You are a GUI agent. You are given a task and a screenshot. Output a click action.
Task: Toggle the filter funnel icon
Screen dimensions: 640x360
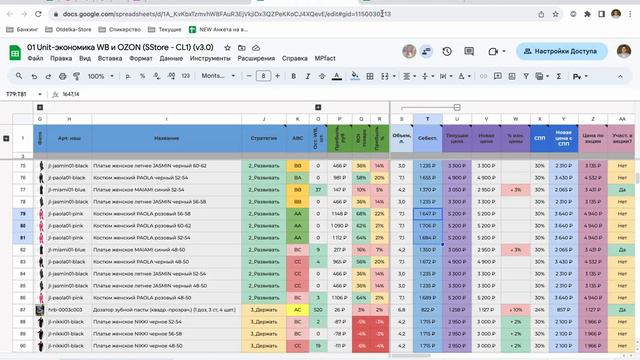(x=526, y=76)
